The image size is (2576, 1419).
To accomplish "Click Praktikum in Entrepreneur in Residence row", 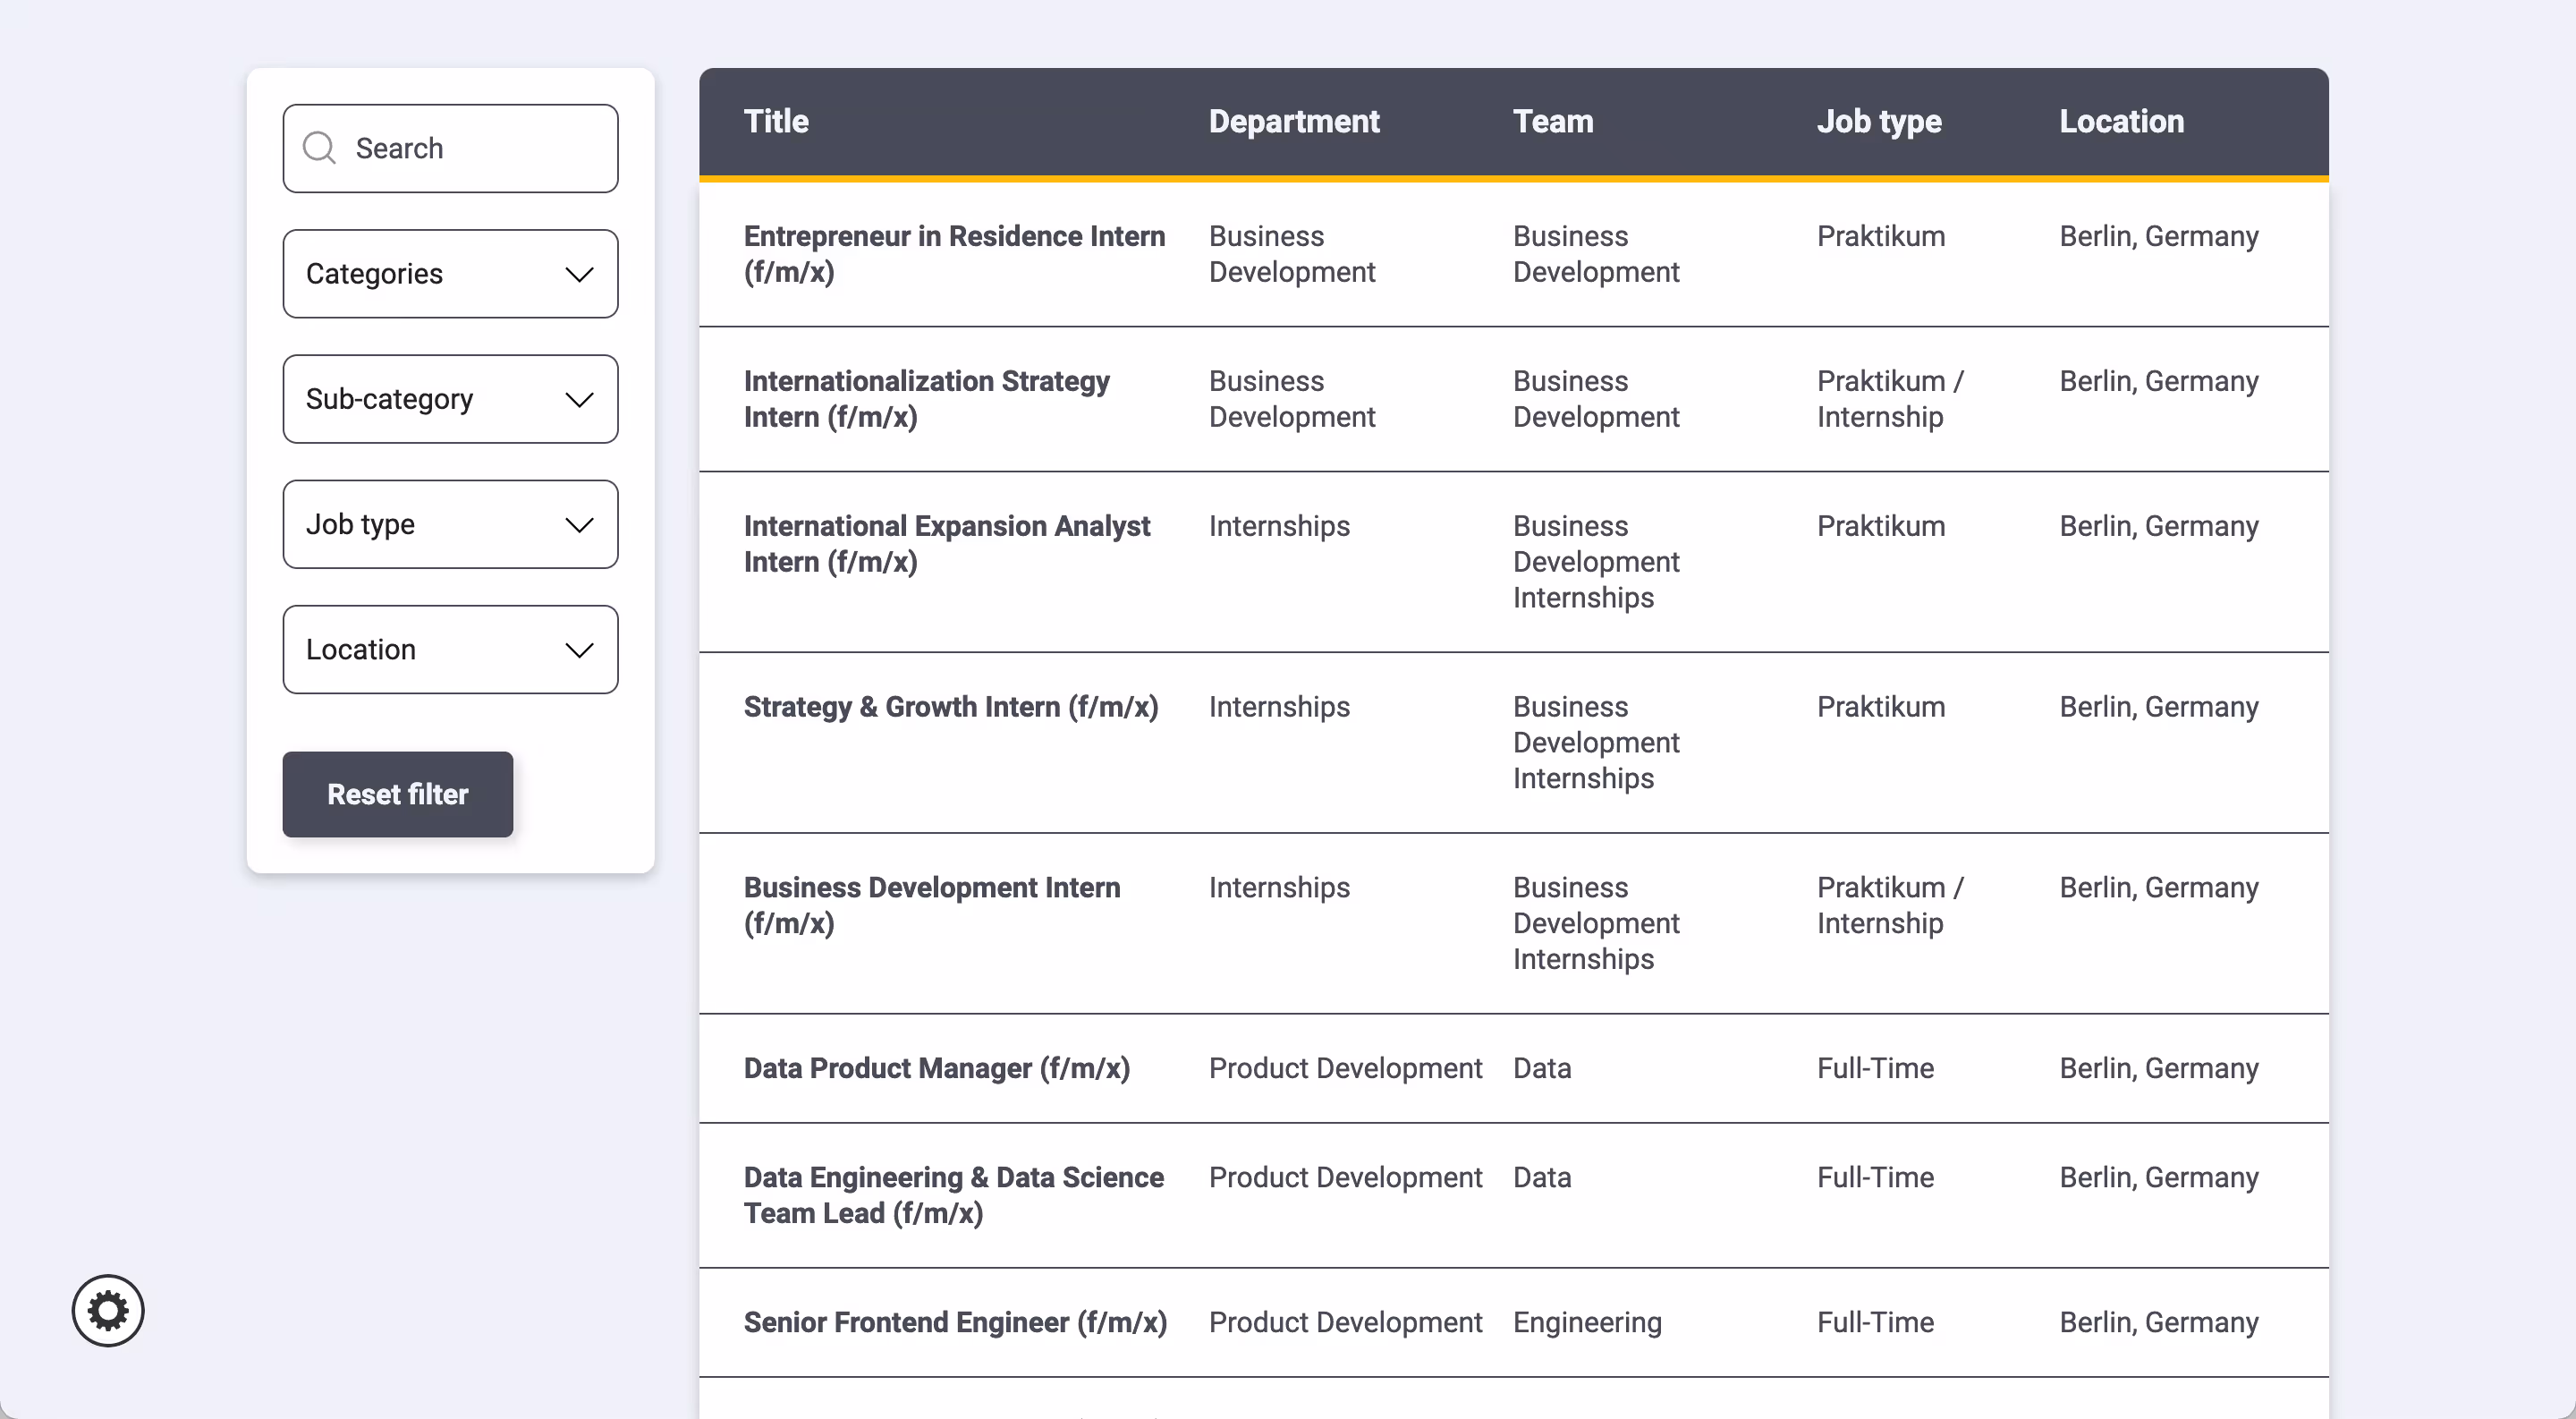I will tap(1881, 236).
